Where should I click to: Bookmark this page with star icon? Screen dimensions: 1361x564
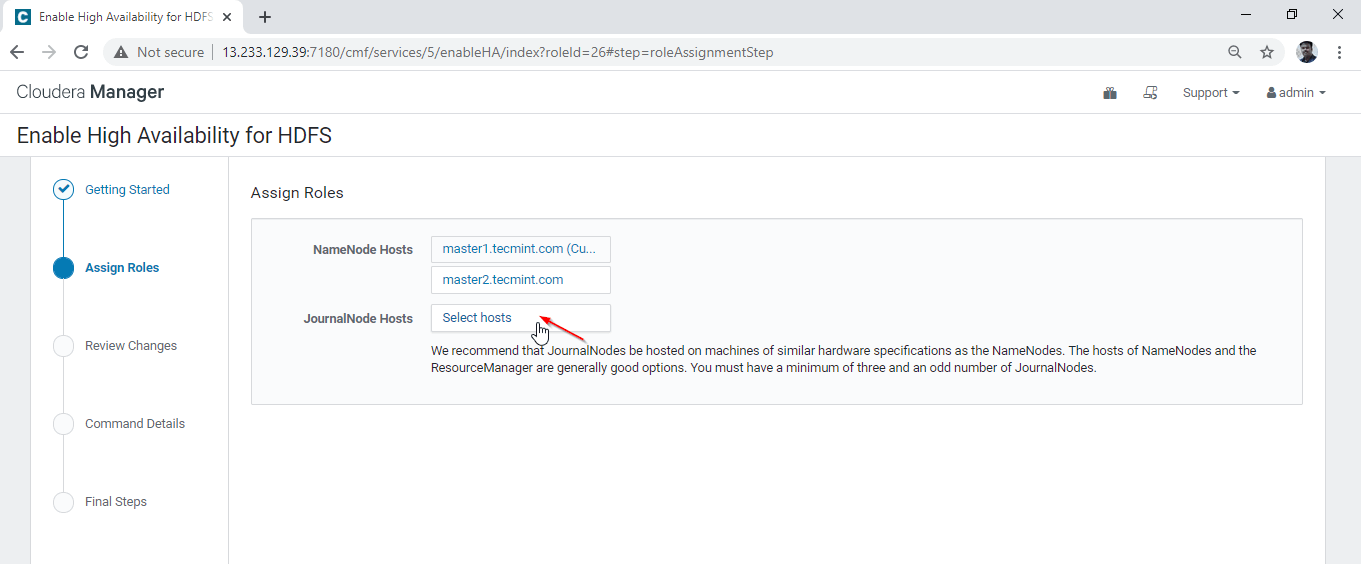1267,52
